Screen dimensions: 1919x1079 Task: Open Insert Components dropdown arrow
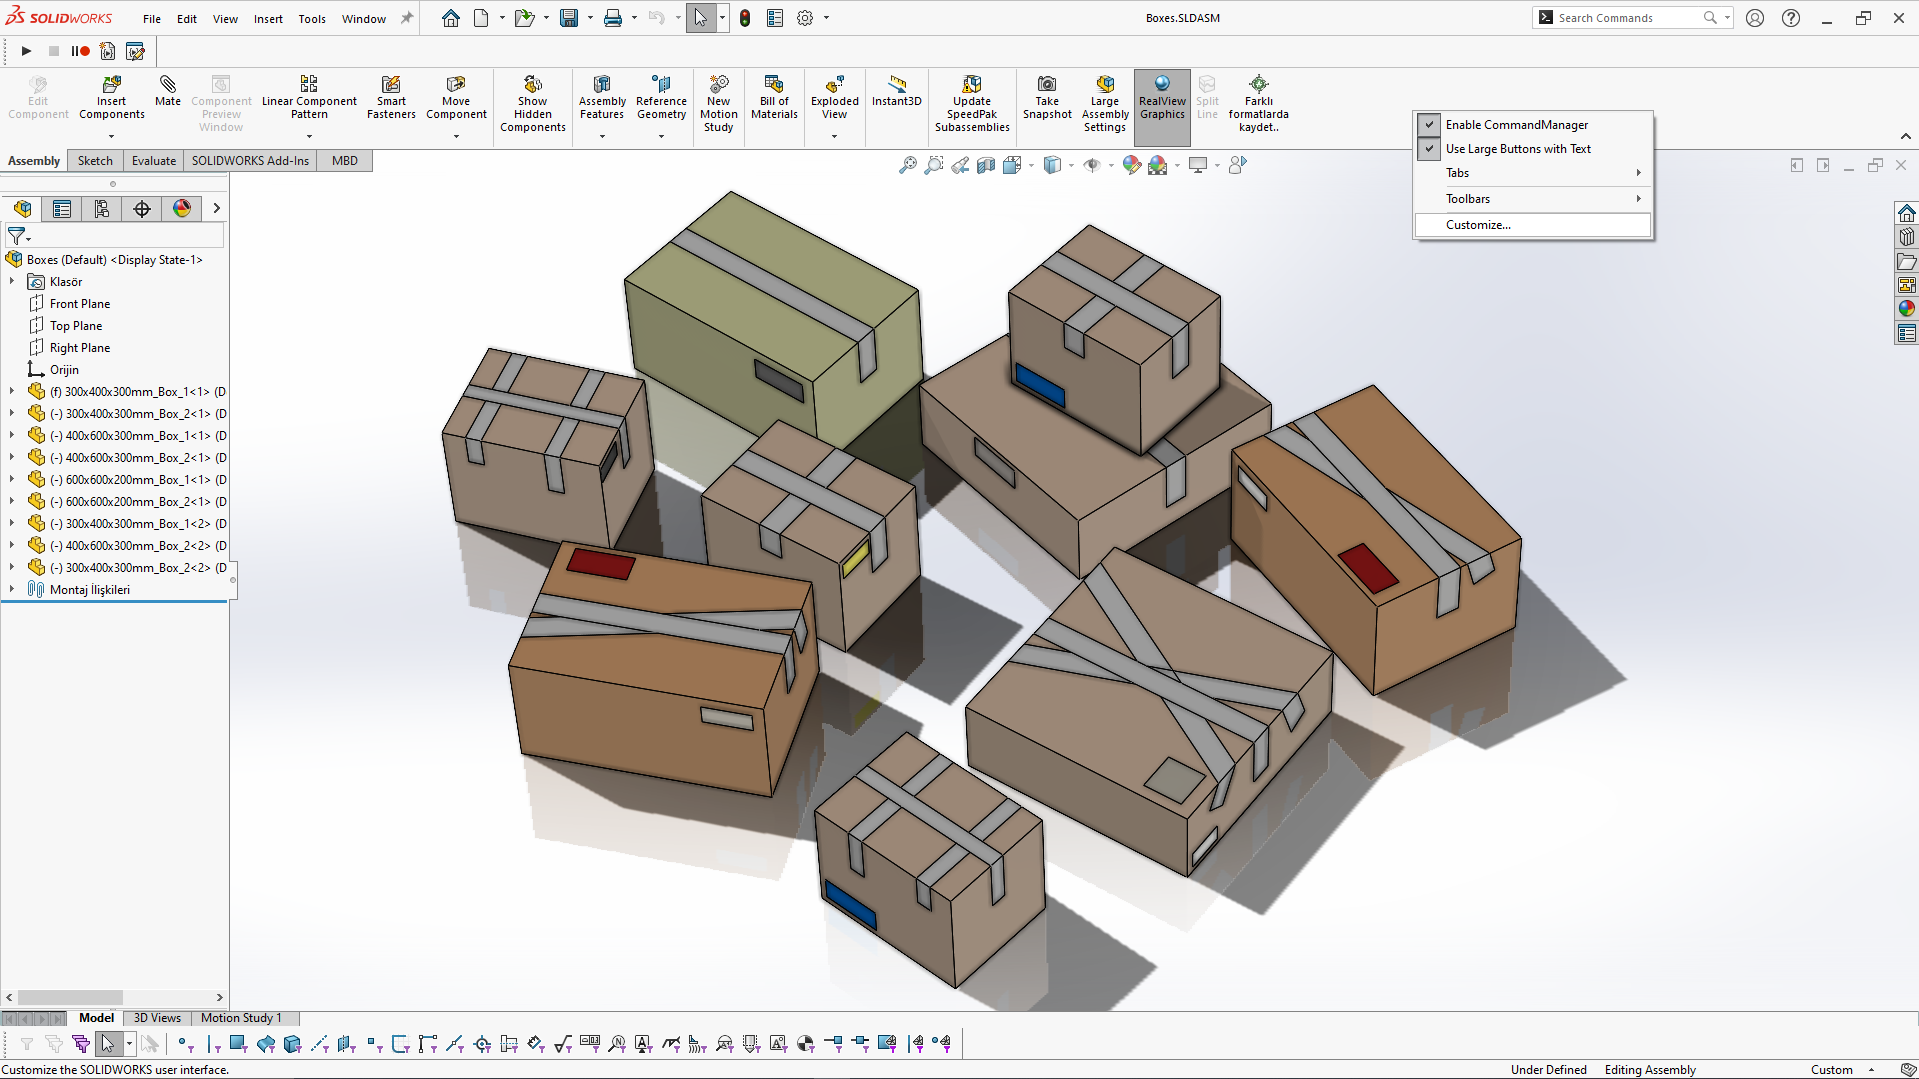pyautogui.click(x=111, y=136)
